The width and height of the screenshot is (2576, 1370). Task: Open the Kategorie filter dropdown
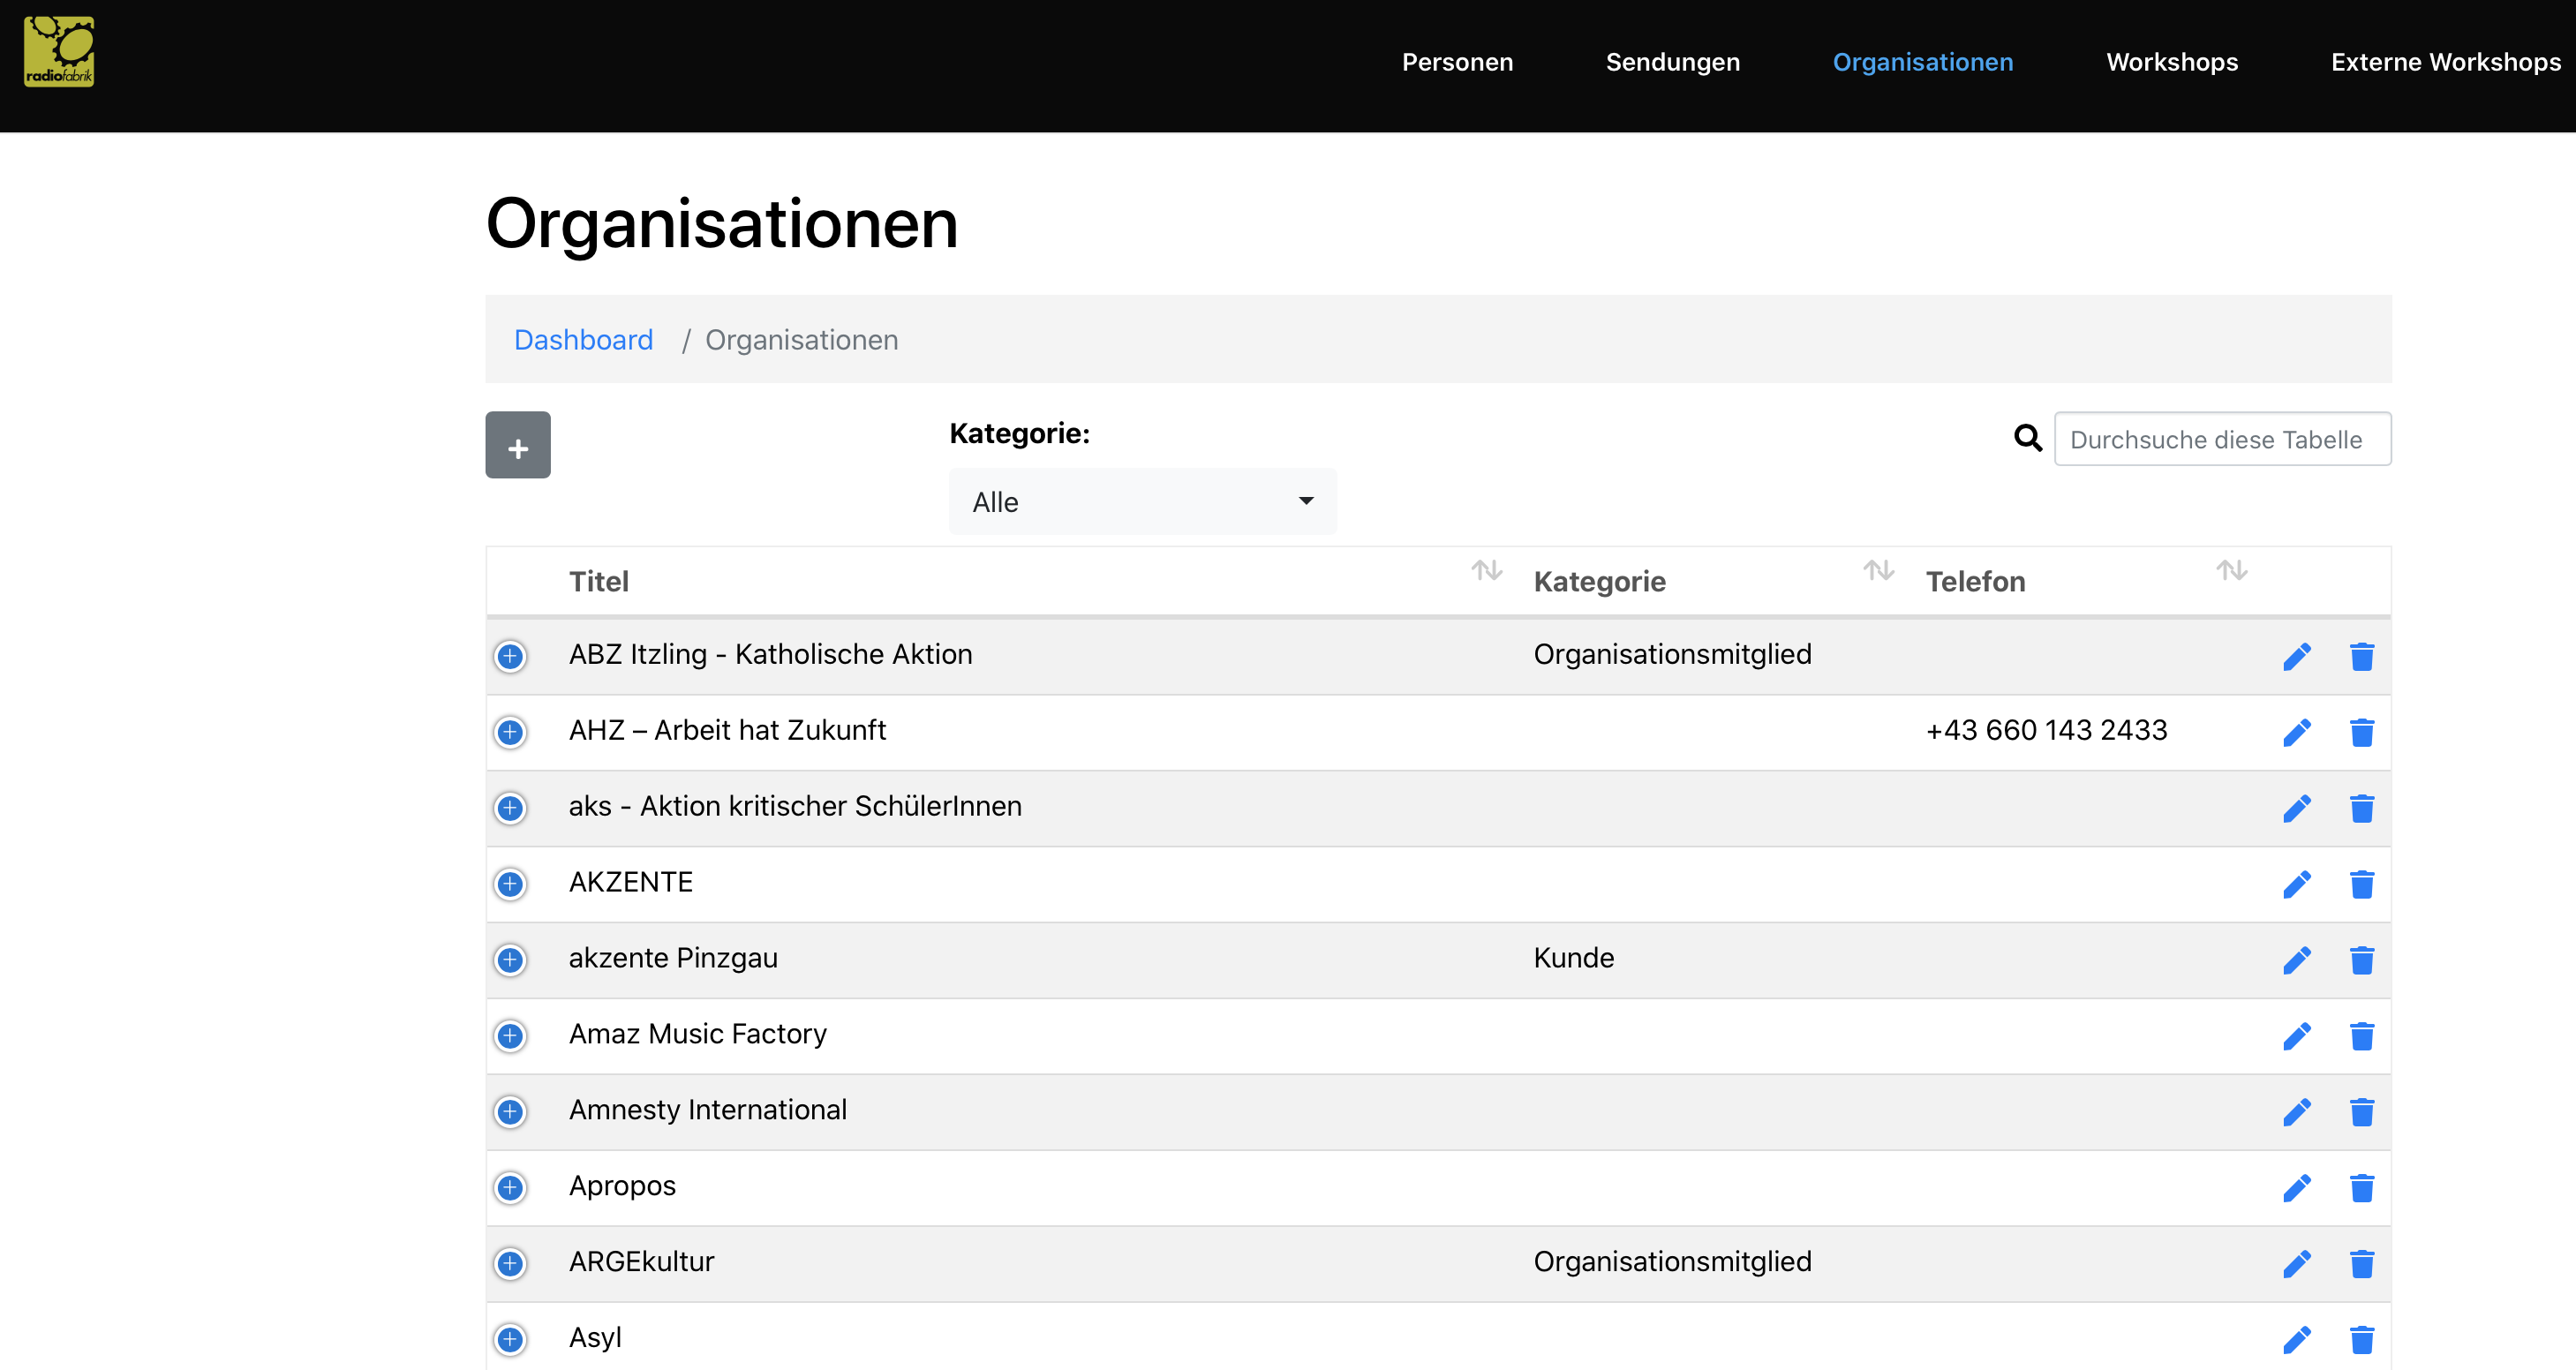tap(1142, 502)
